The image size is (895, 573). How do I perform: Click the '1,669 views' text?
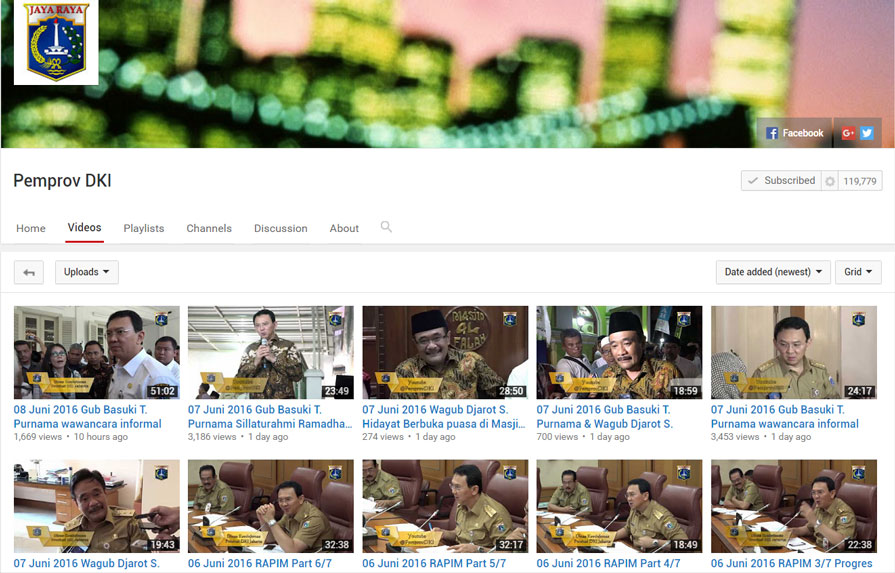(x=38, y=437)
